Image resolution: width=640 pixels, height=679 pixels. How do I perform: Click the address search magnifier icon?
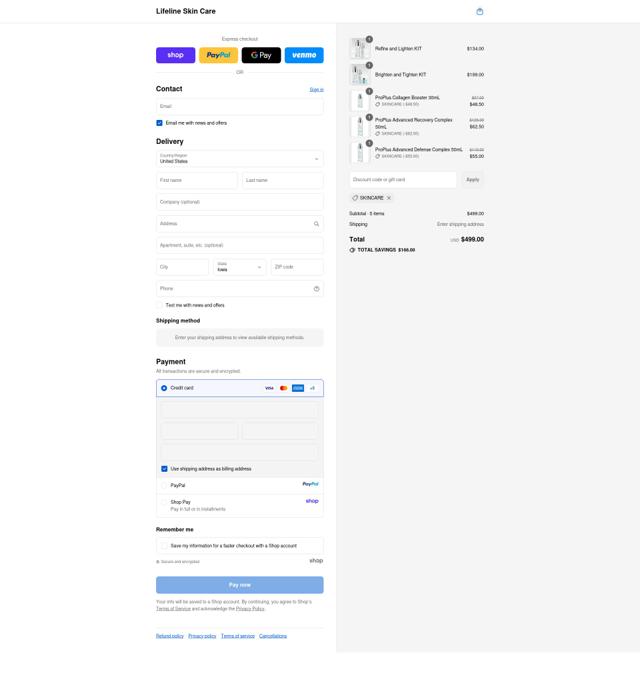coord(317,224)
